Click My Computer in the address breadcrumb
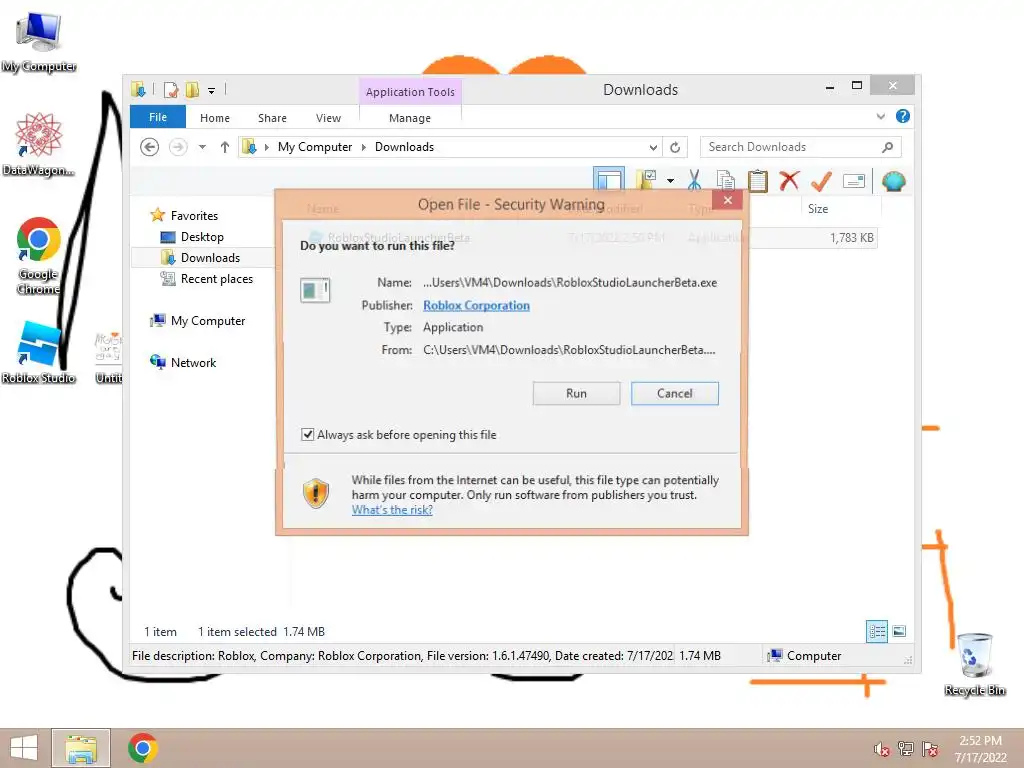1024x768 pixels. [315, 147]
